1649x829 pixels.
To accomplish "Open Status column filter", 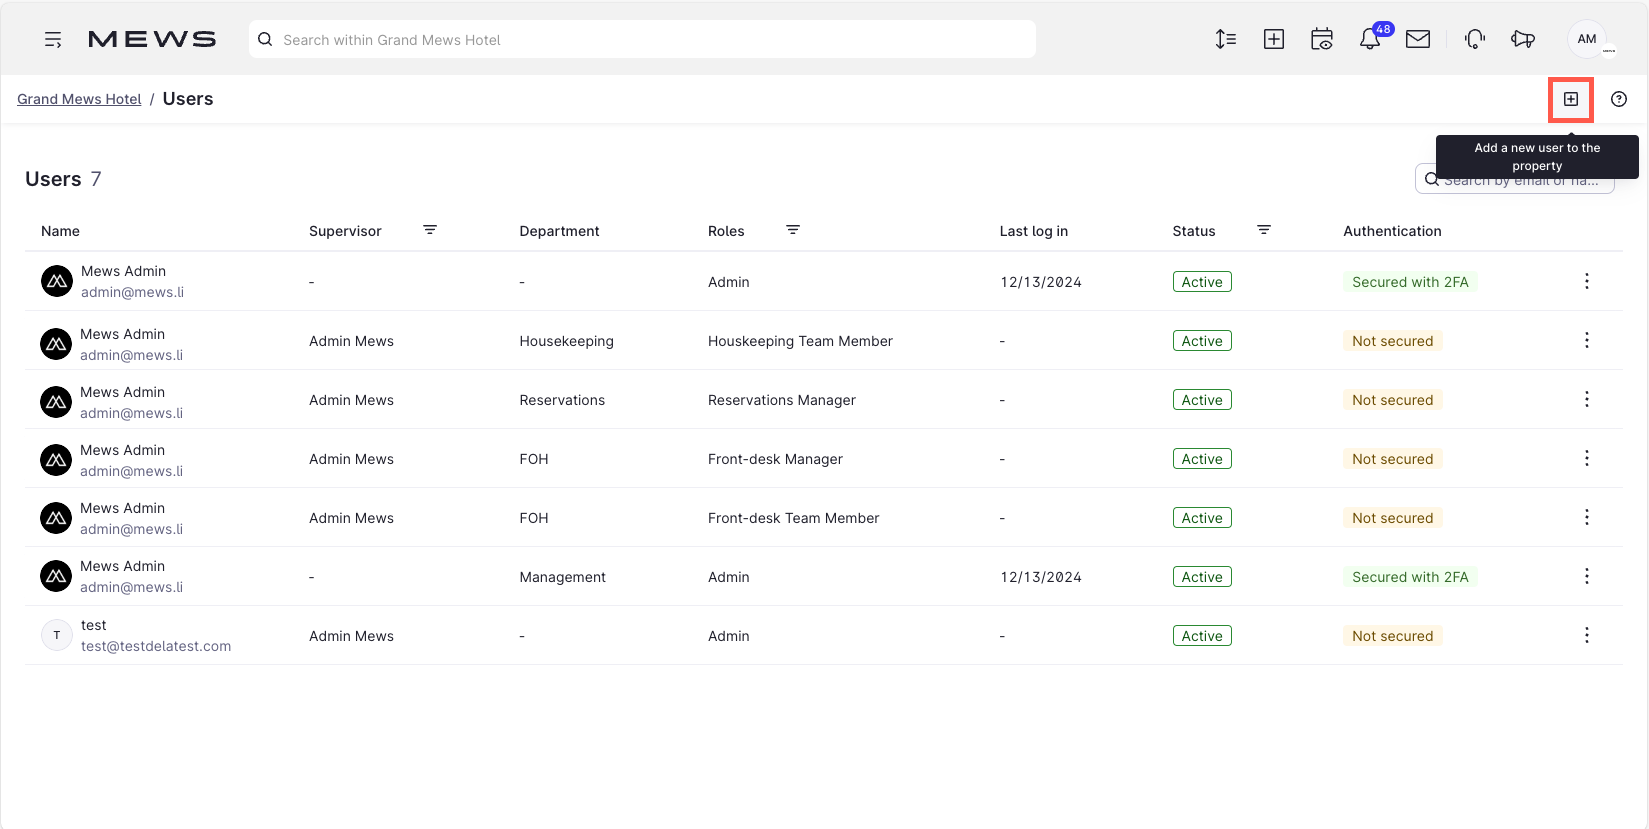I will [x=1264, y=230].
